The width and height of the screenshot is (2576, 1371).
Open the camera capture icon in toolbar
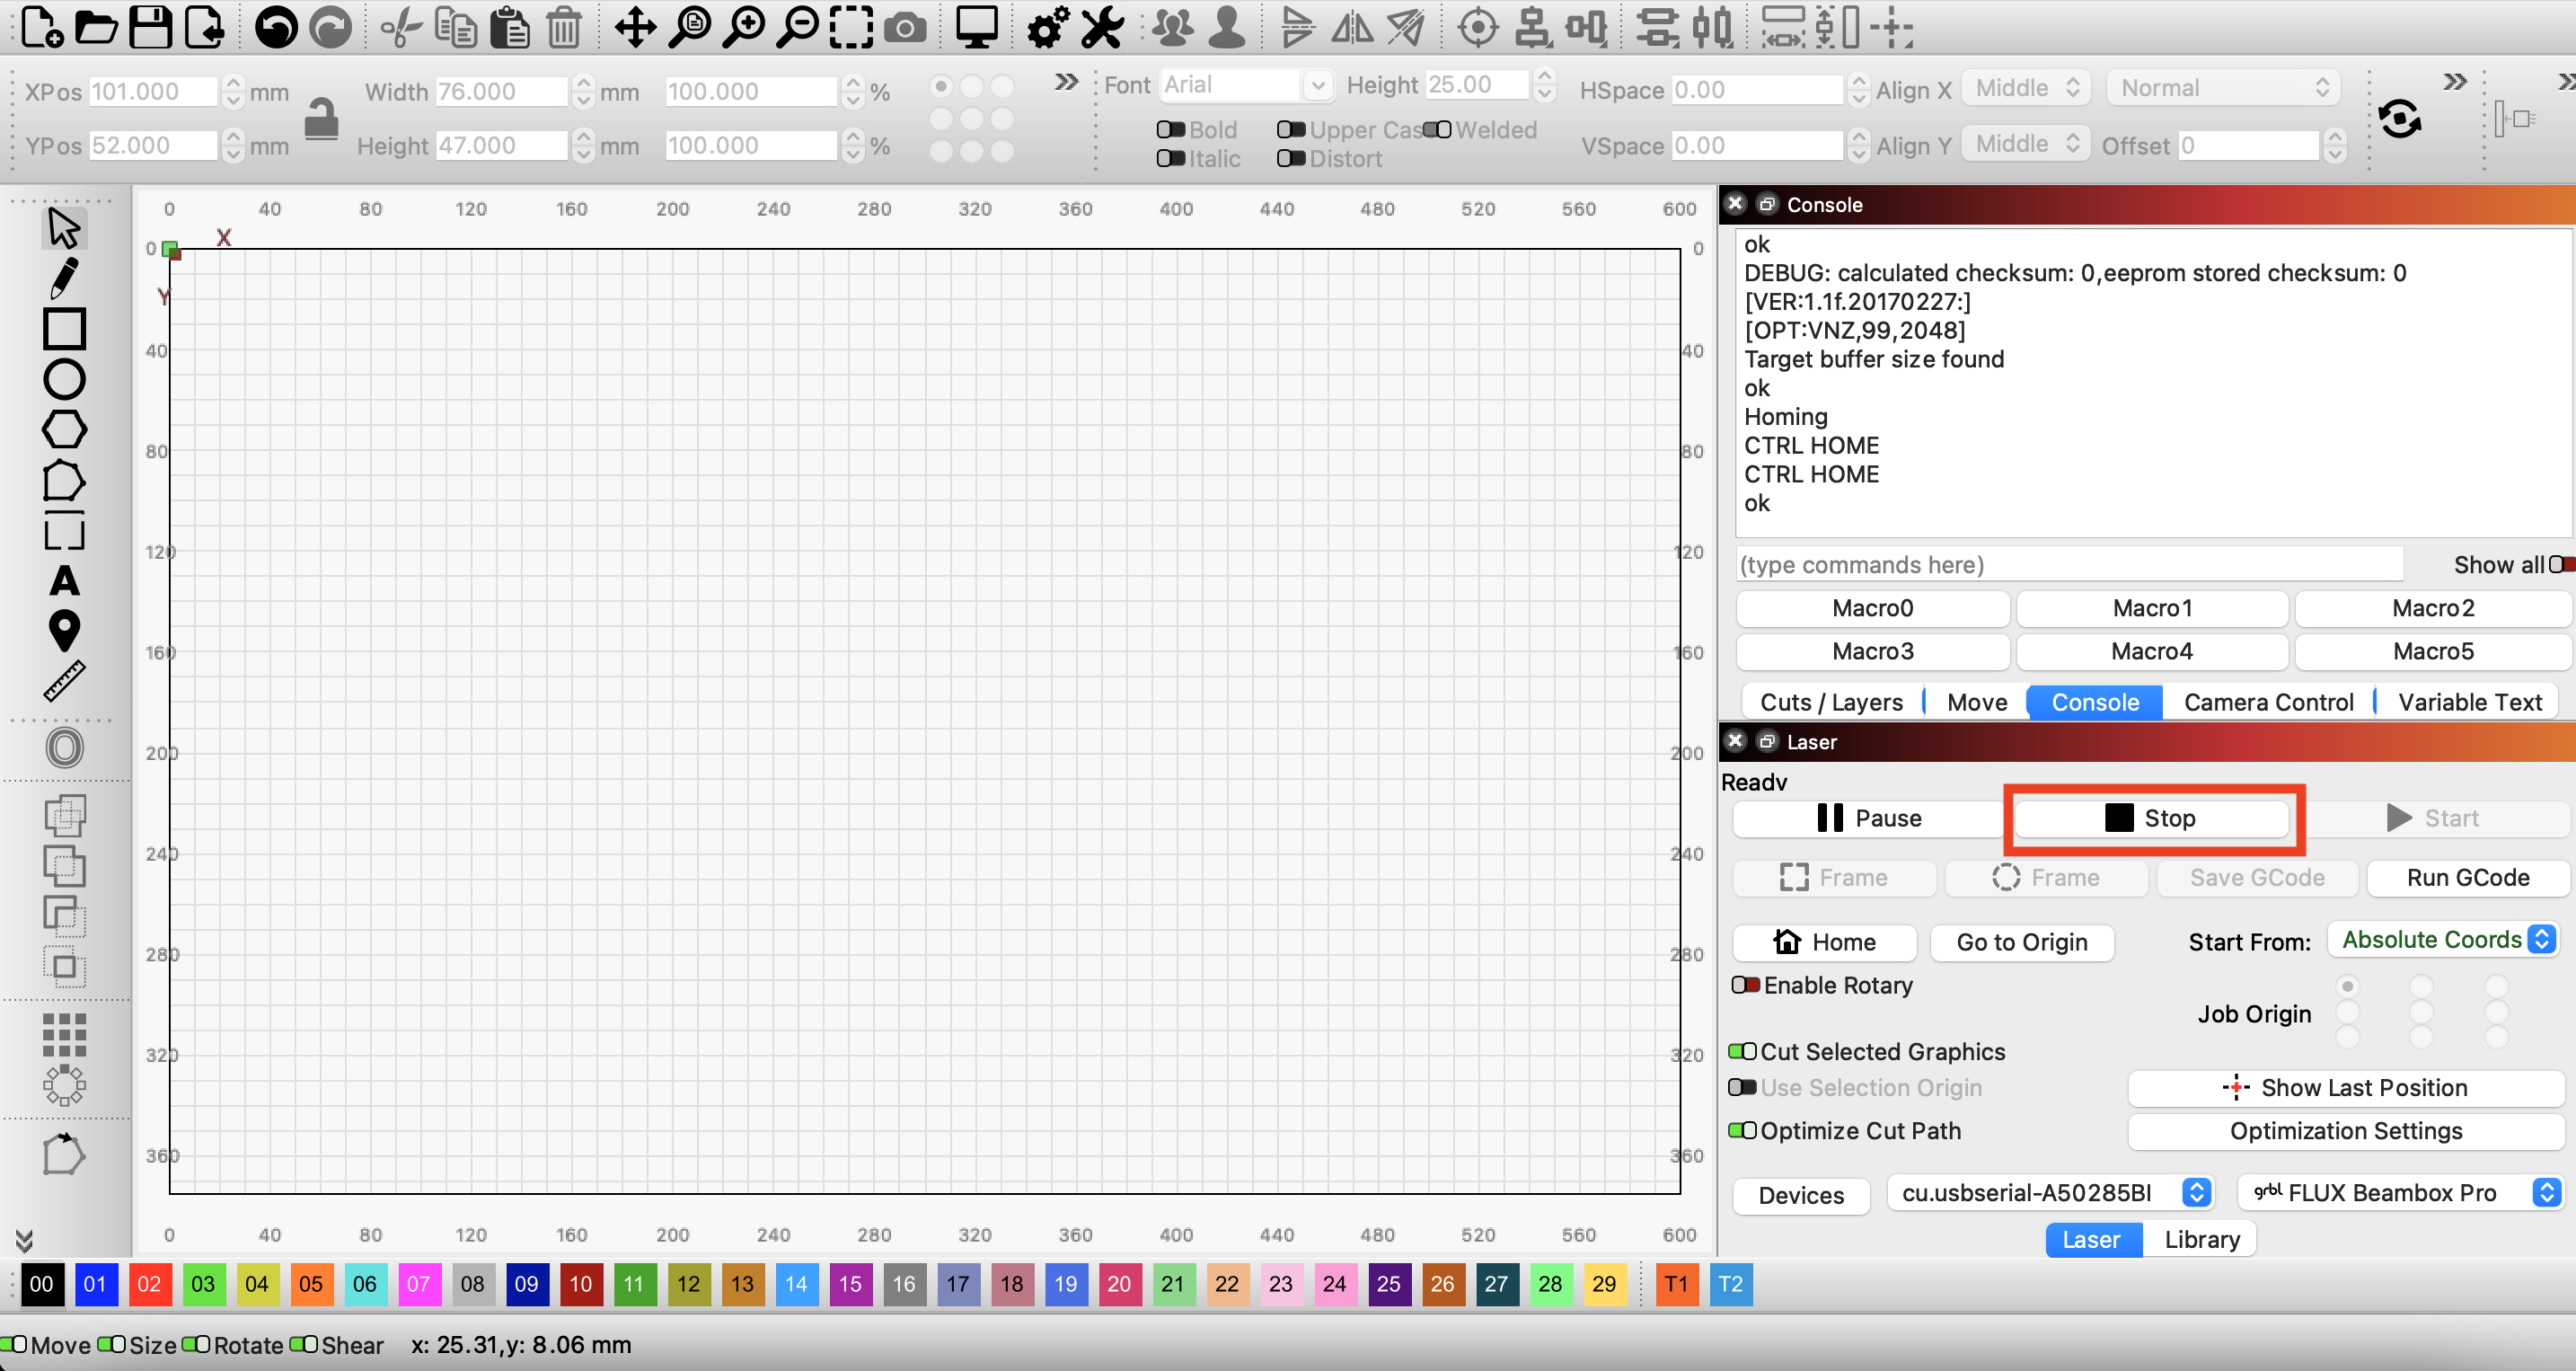click(x=905, y=28)
